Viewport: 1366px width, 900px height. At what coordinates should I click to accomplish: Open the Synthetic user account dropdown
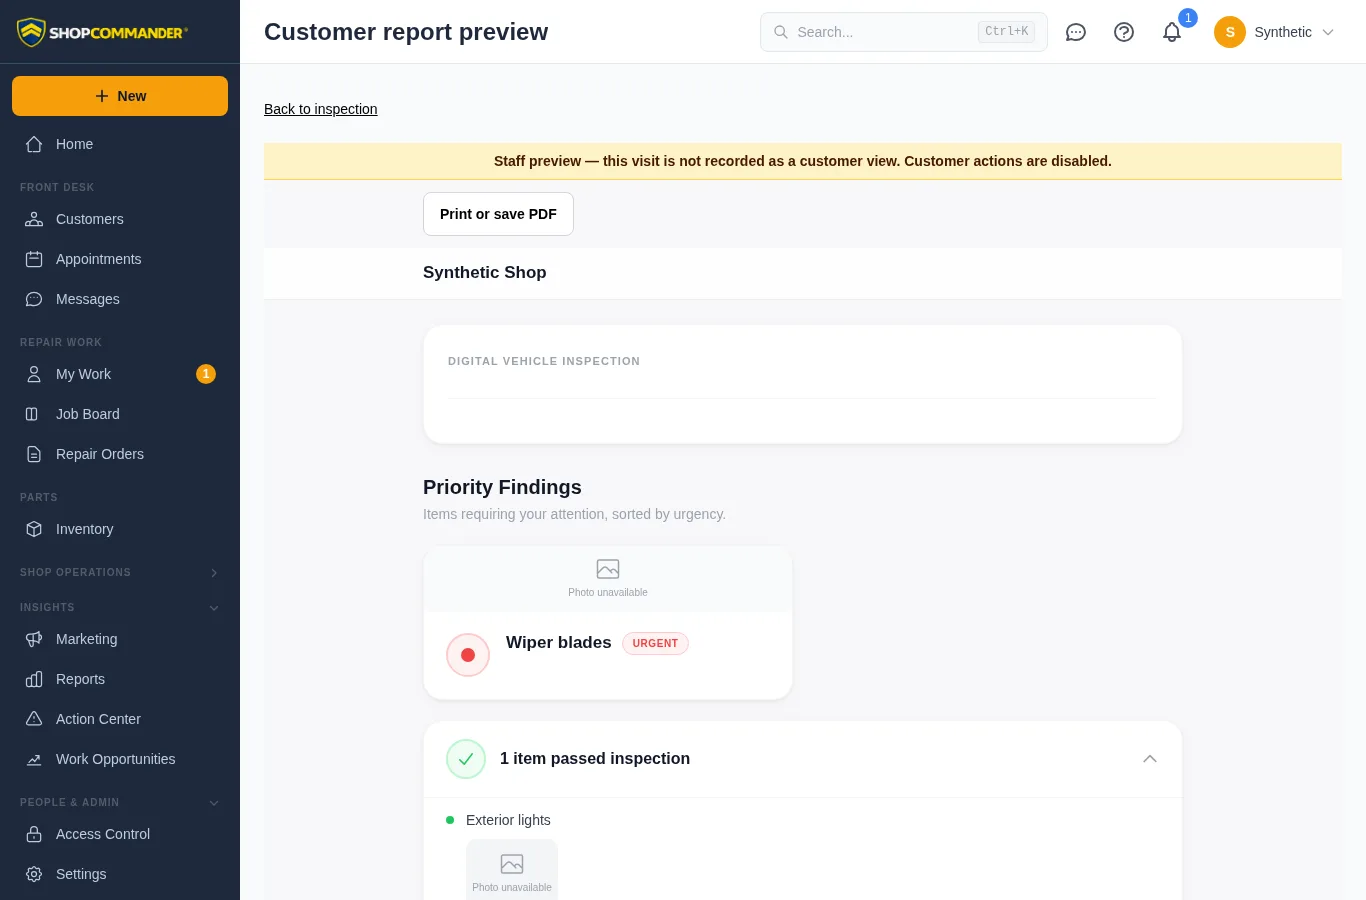[x=1275, y=32]
